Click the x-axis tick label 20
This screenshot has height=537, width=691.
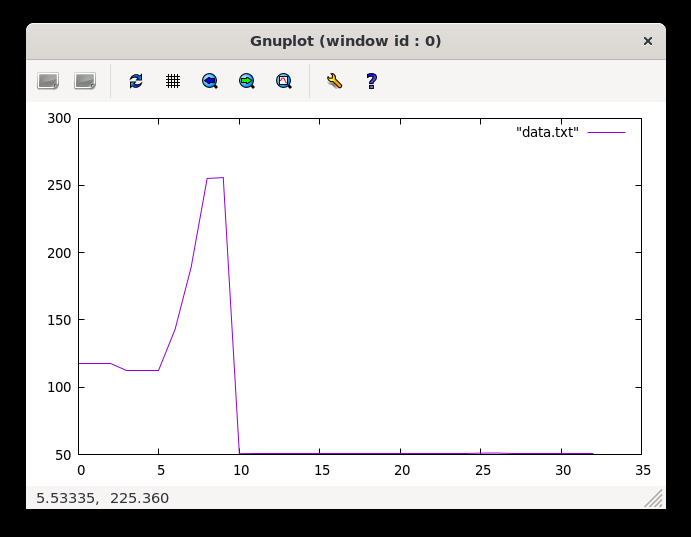coord(400,470)
